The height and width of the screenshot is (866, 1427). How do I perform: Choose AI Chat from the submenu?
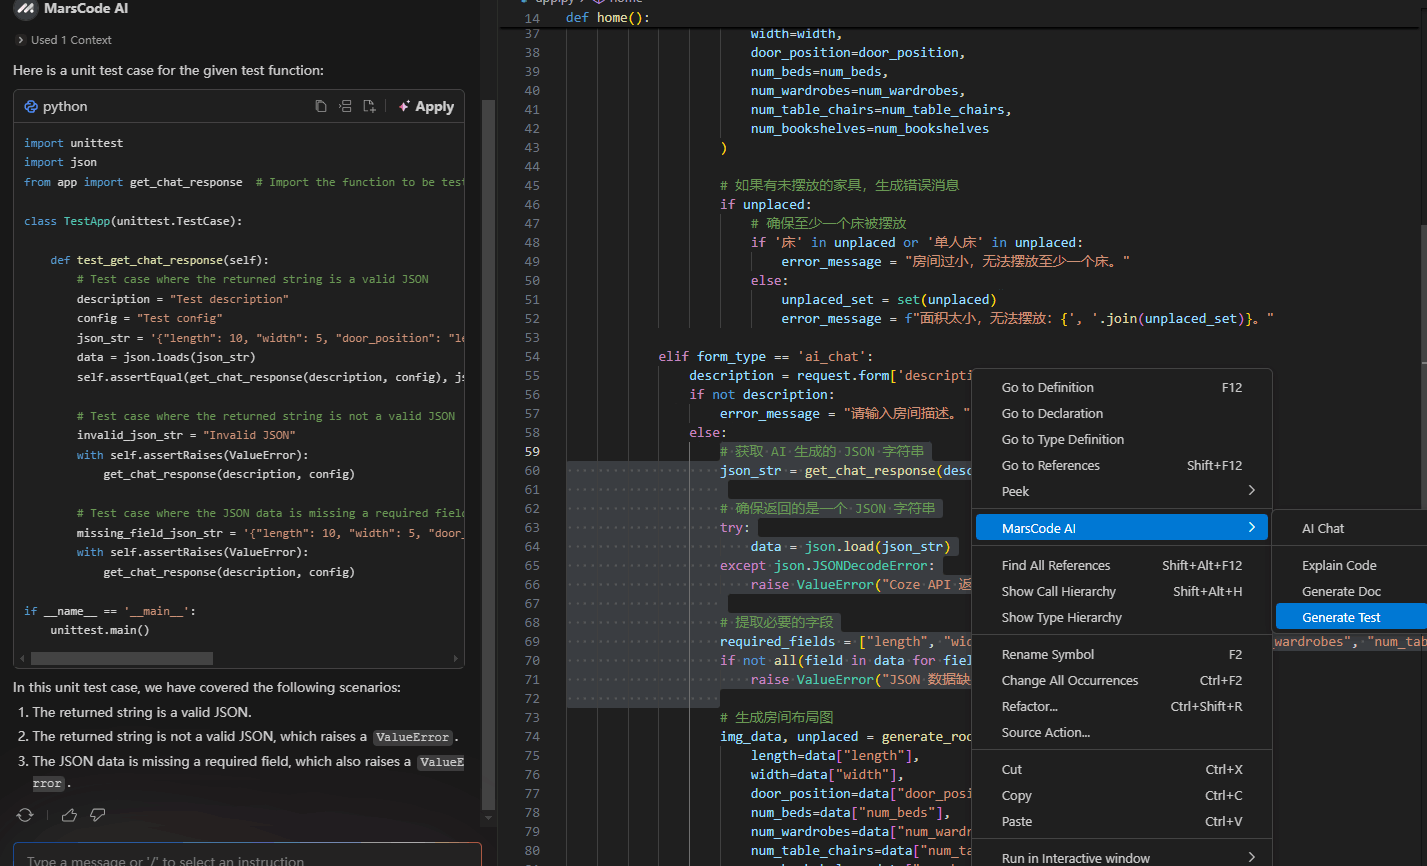[x=1352, y=528]
